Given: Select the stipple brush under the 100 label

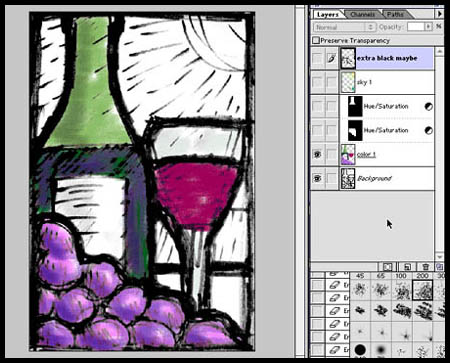Looking at the screenshot, I should point(402,290).
